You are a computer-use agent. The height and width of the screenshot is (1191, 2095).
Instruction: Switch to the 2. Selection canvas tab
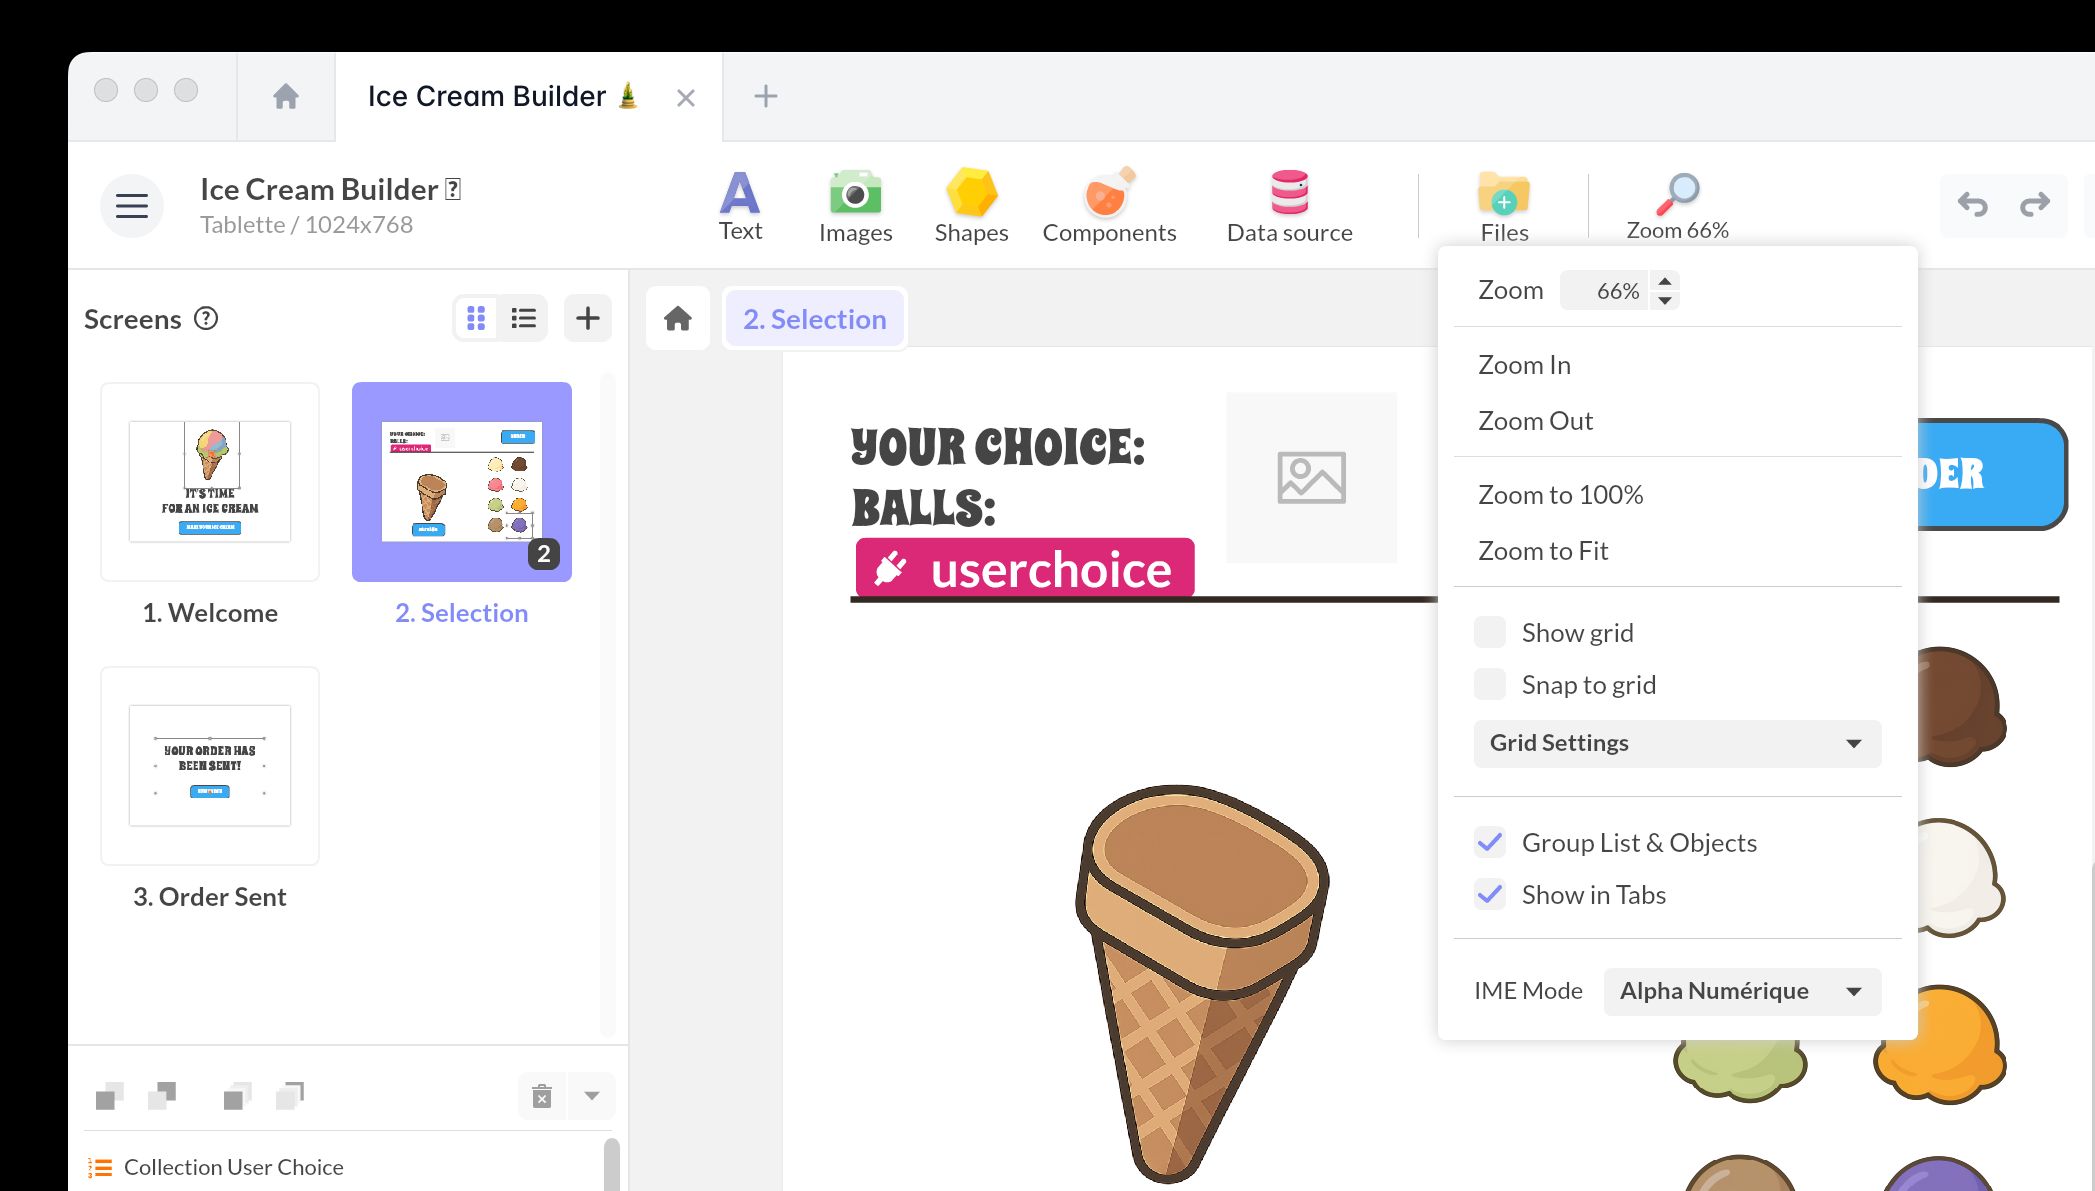pyautogui.click(x=814, y=318)
